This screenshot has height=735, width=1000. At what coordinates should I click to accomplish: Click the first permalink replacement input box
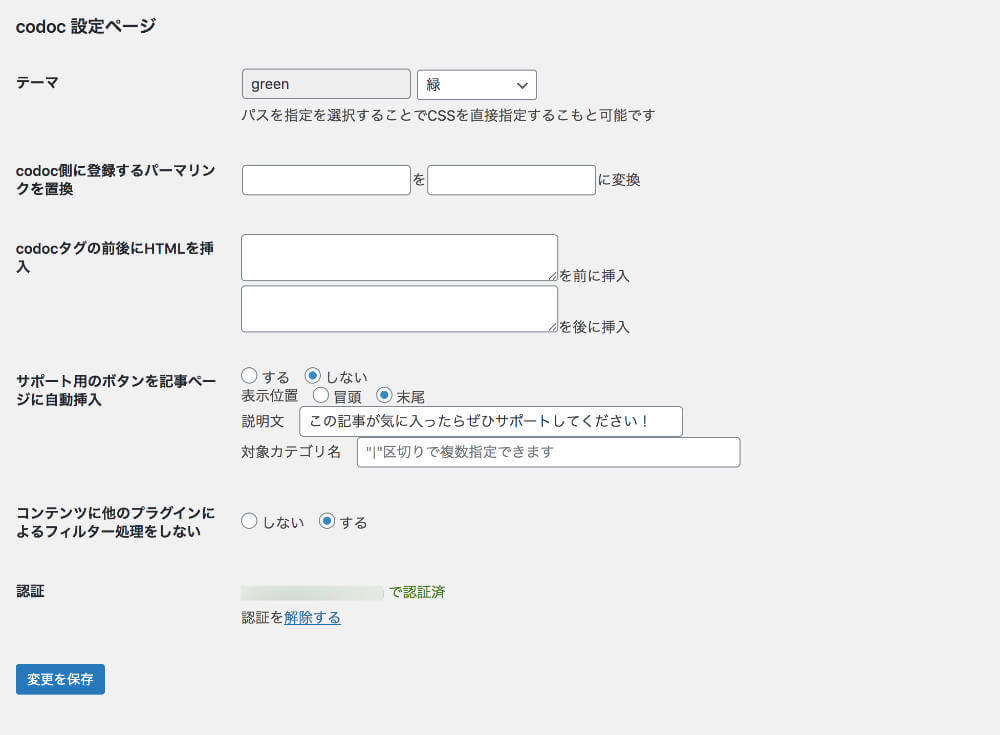coord(326,179)
